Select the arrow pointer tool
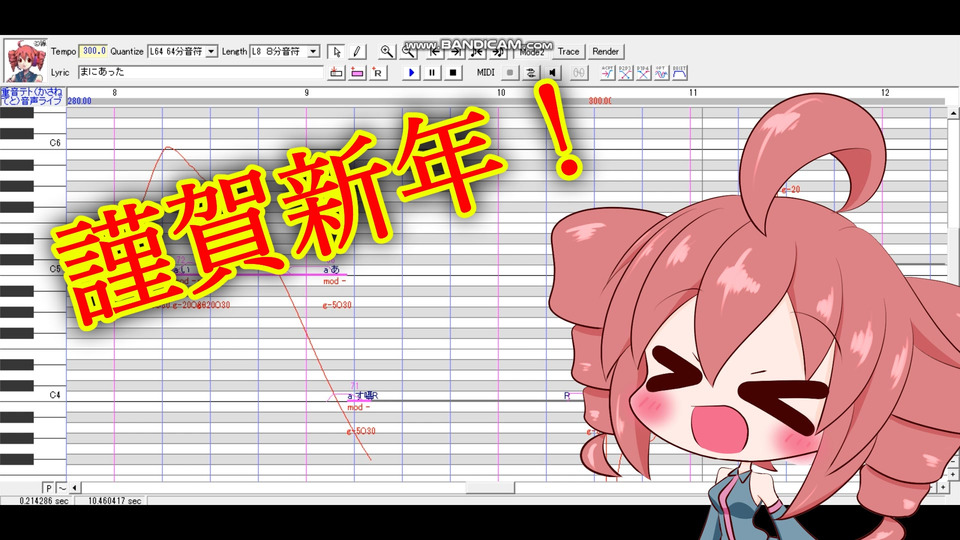Image resolution: width=960 pixels, height=540 pixels. point(336,52)
